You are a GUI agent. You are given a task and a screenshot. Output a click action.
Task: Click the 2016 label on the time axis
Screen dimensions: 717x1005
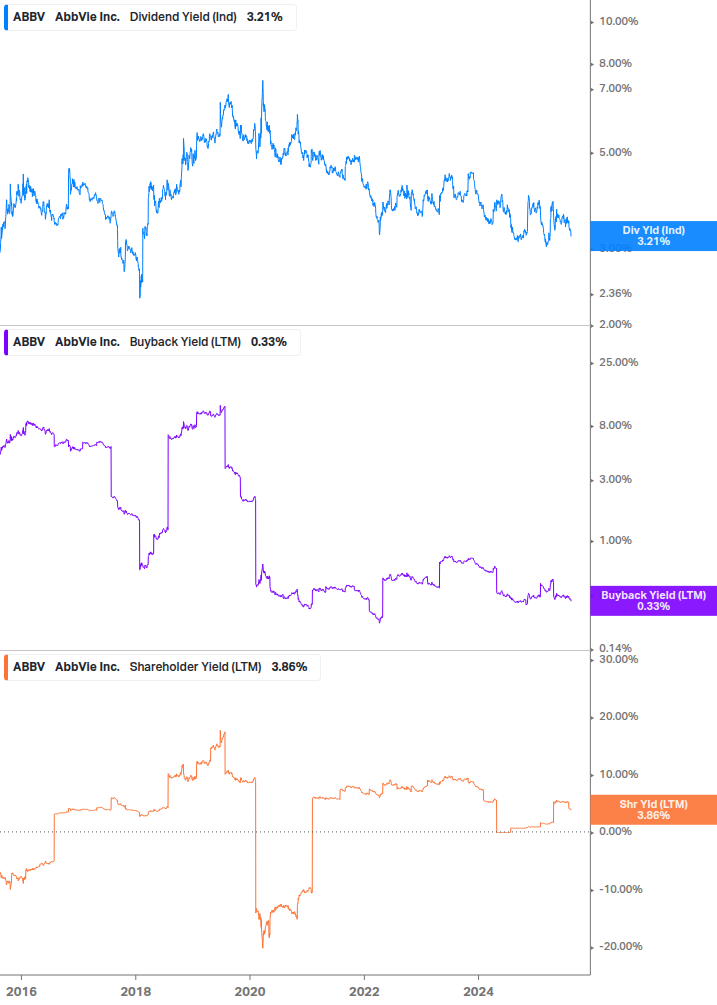click(22, 992)
